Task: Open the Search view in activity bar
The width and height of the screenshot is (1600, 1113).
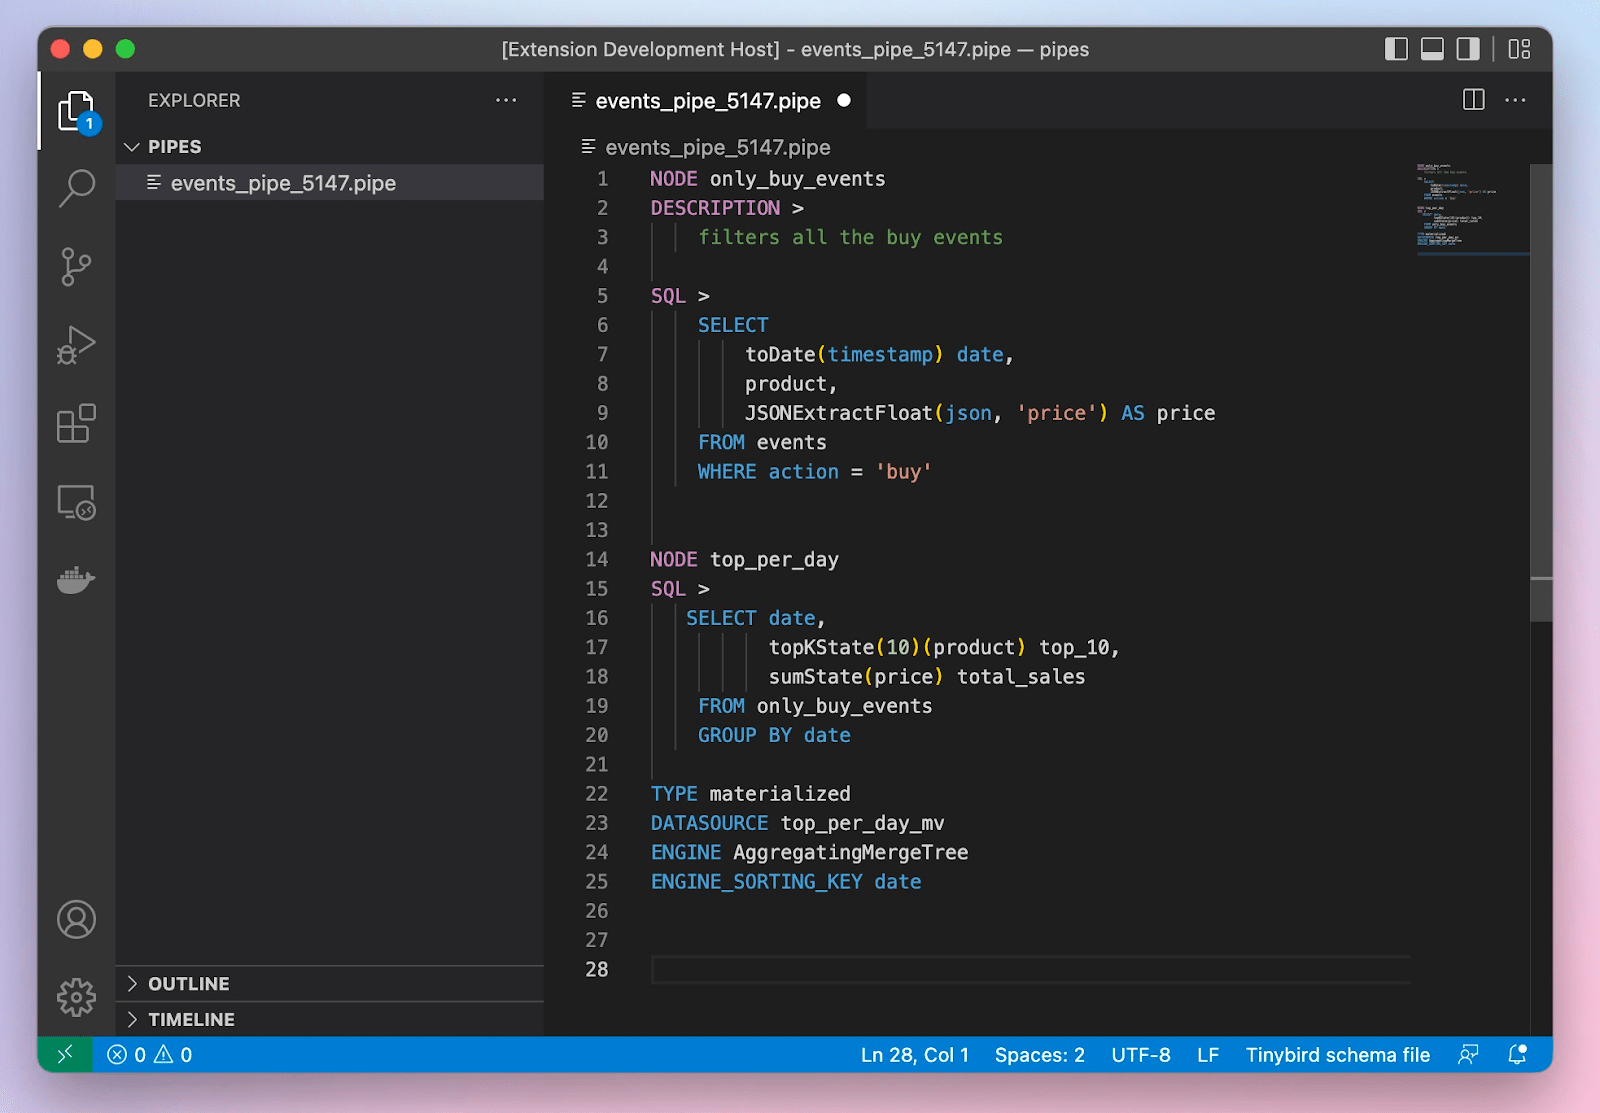Action: [76, 187]
